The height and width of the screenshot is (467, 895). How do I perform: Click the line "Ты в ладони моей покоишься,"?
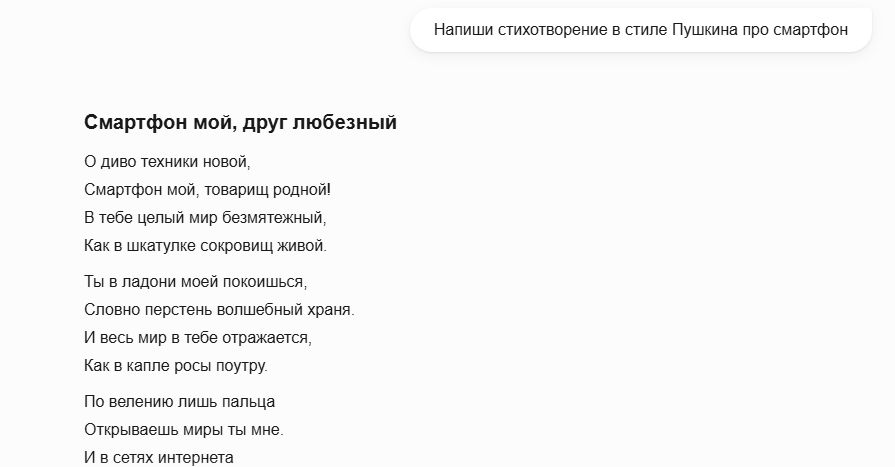point(195,281)
